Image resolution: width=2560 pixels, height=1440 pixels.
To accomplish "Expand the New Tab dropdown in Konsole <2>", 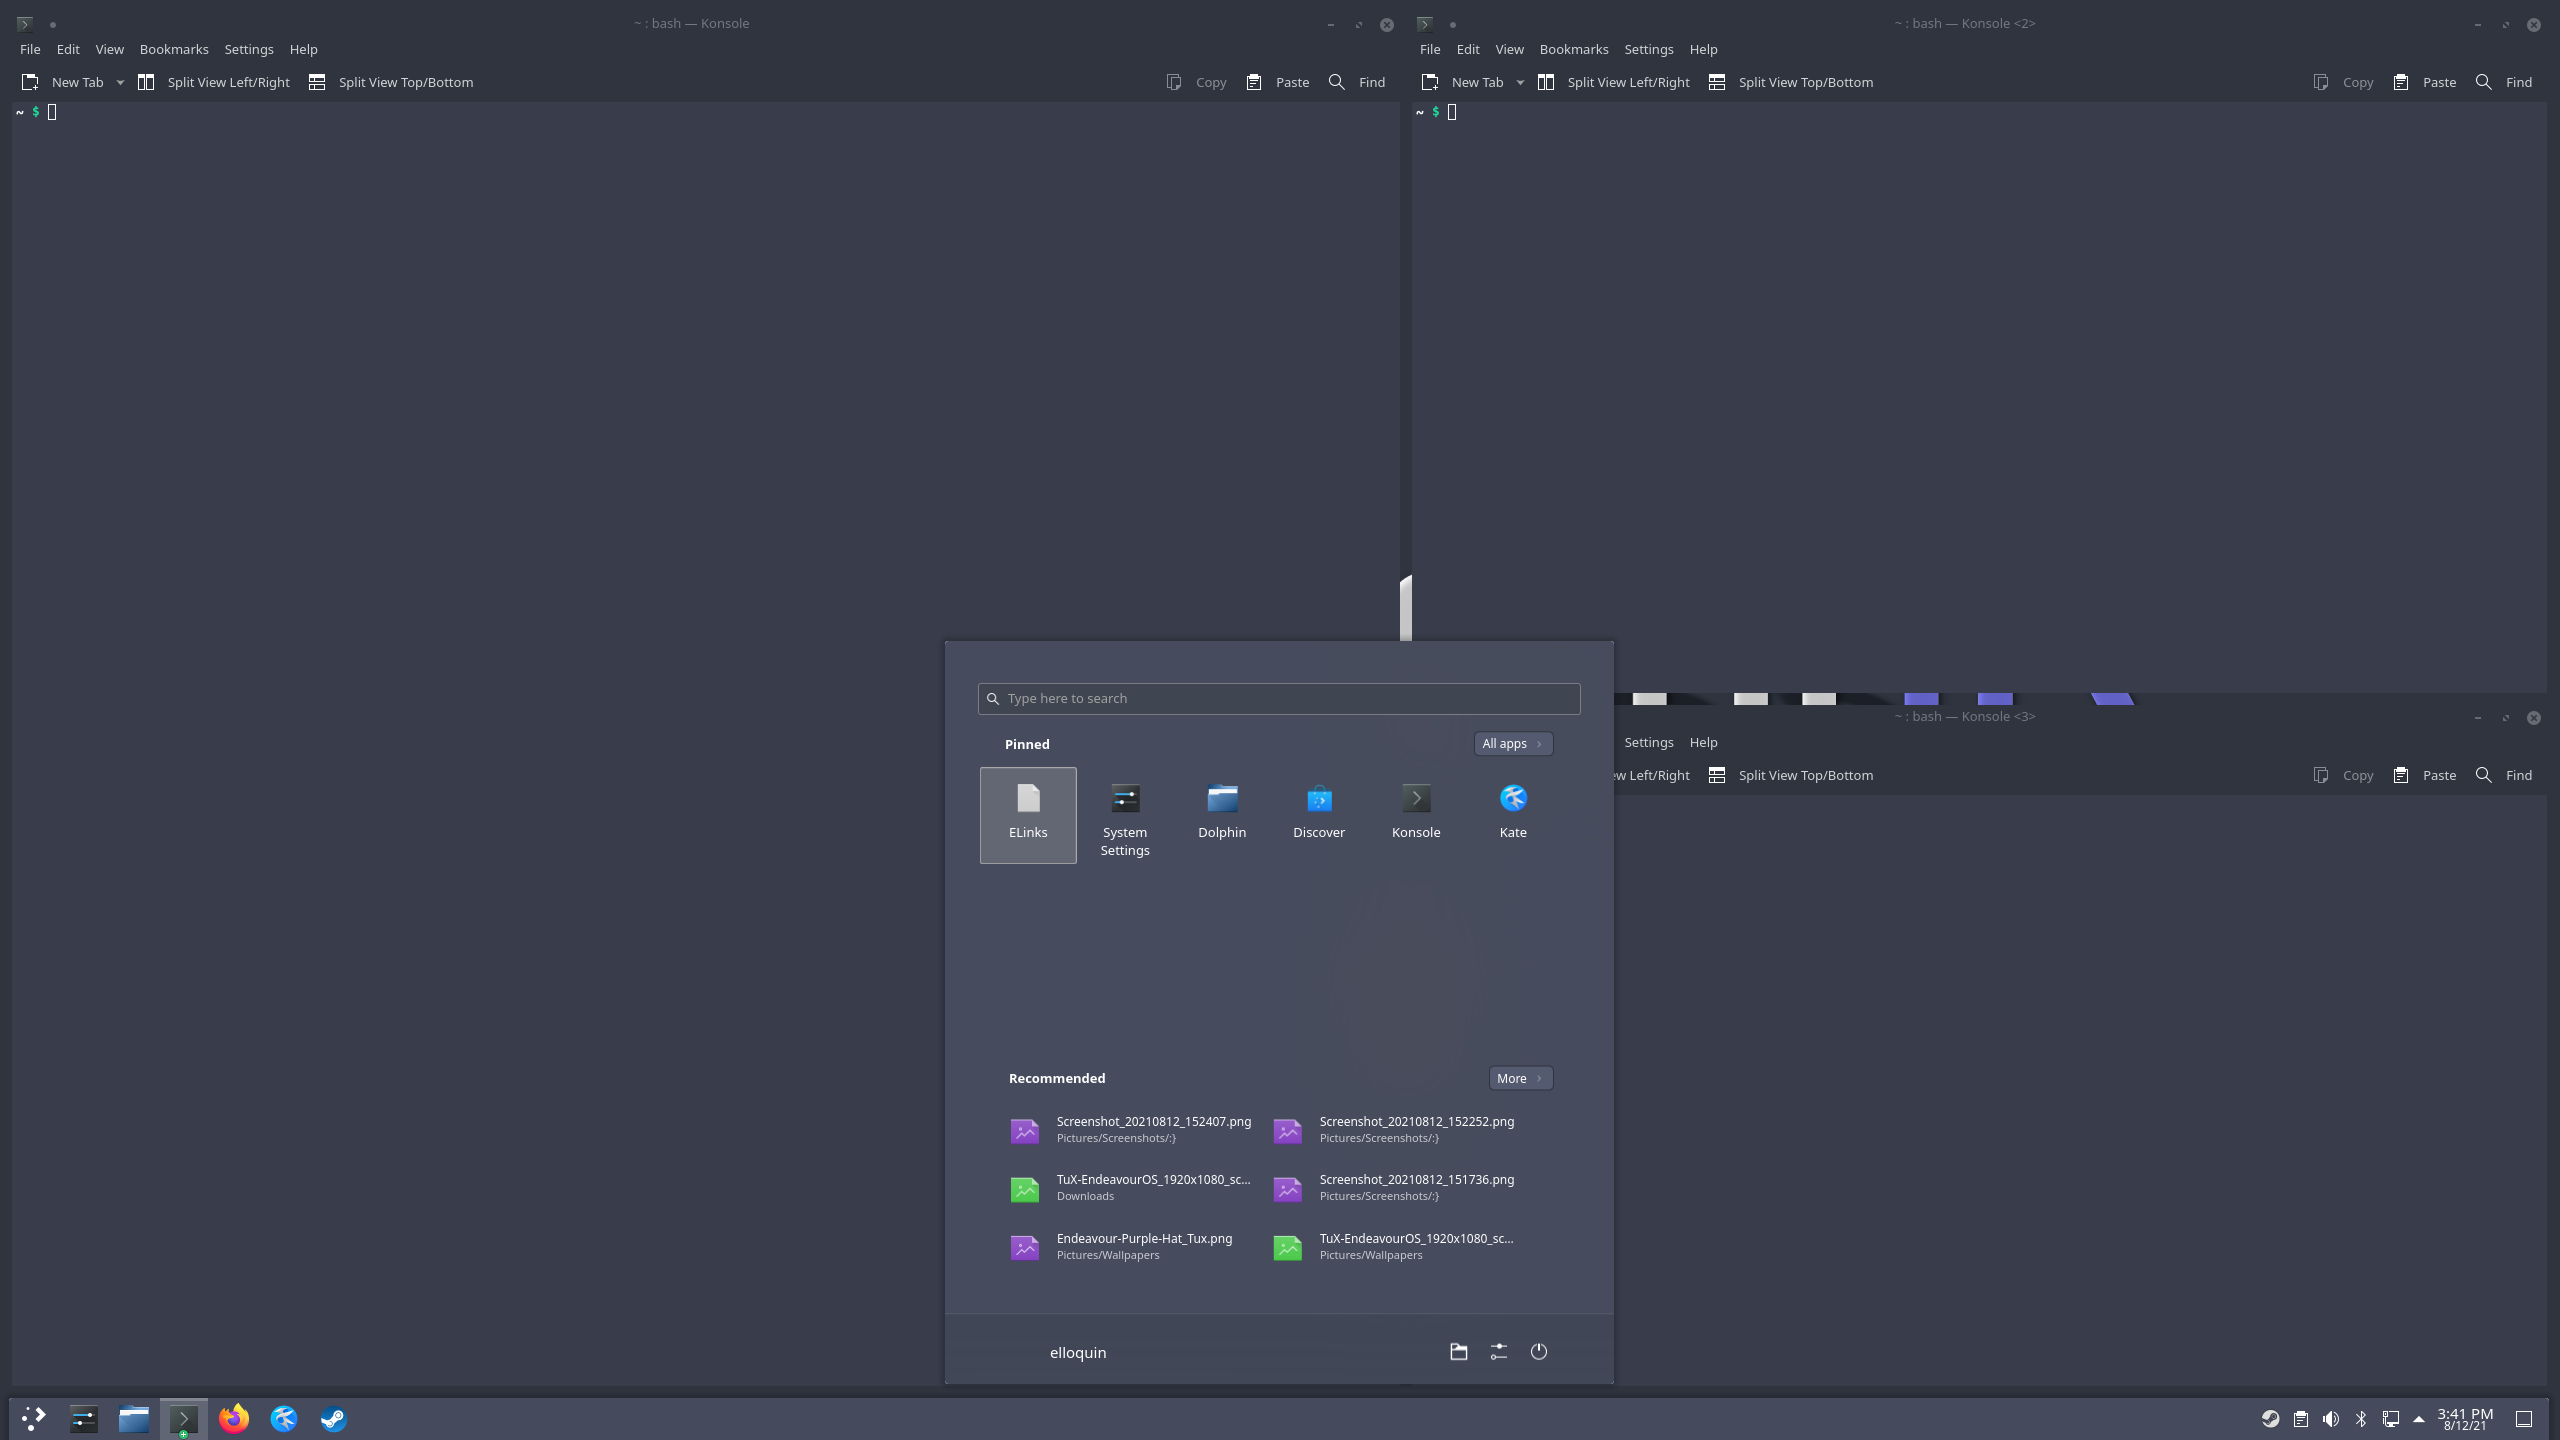I will tap(1520, 82).
